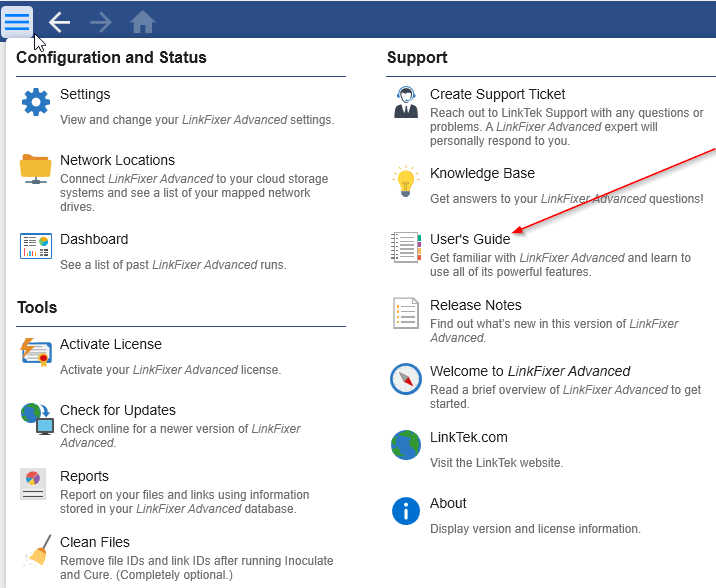This screenshot has width=716, height=588.
Task: Click the Dashboard chart icon
Action: pyautogui.click(x=36, y=246)
